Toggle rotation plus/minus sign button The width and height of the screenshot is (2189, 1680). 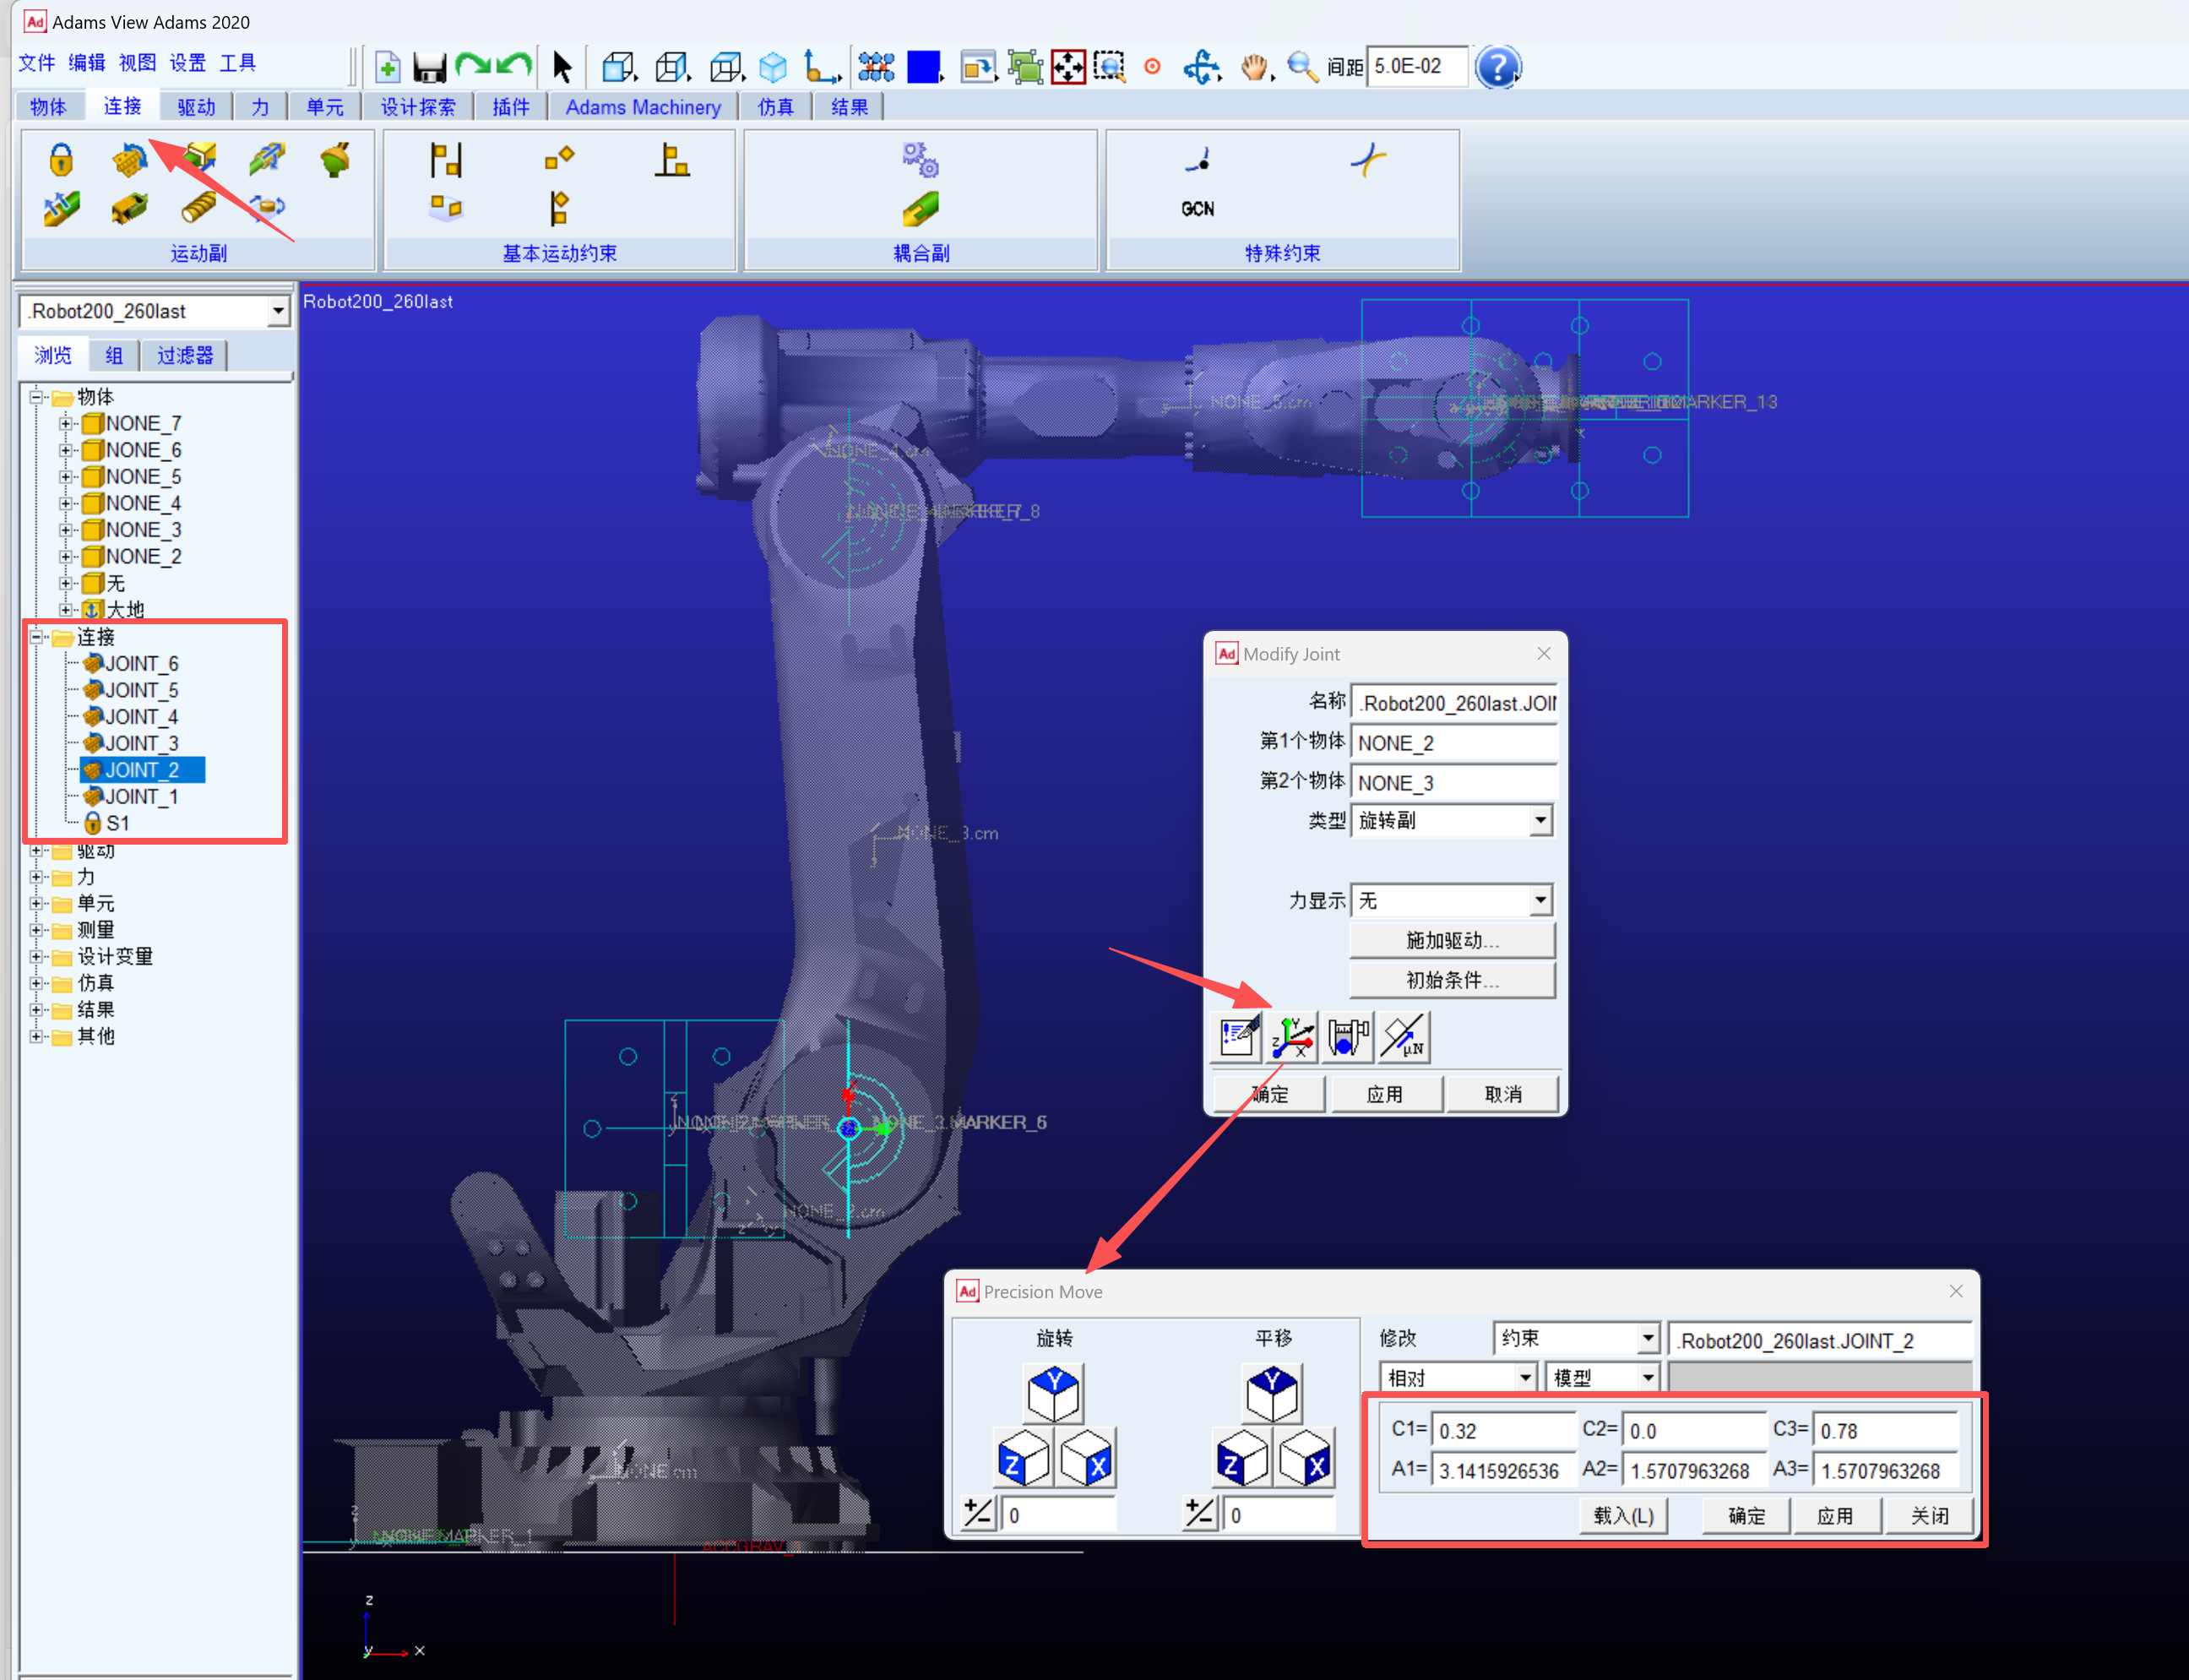click(977, 1513)
